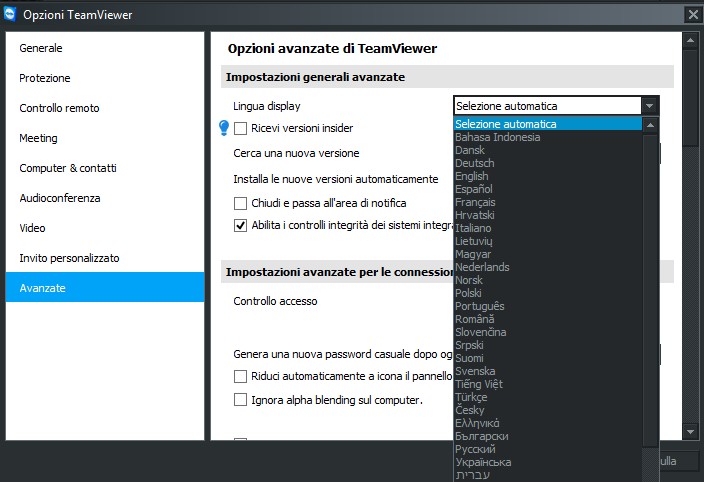Enable Ricevi versioni insider checkbox
The width and height of the screenshot is (704, 482).
tap(241, 128)
